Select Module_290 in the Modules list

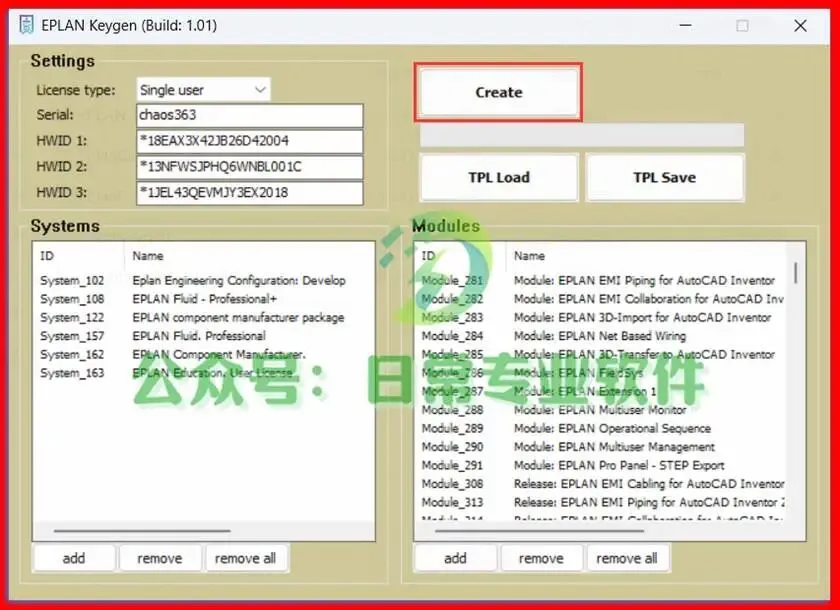tap(452, 447)
